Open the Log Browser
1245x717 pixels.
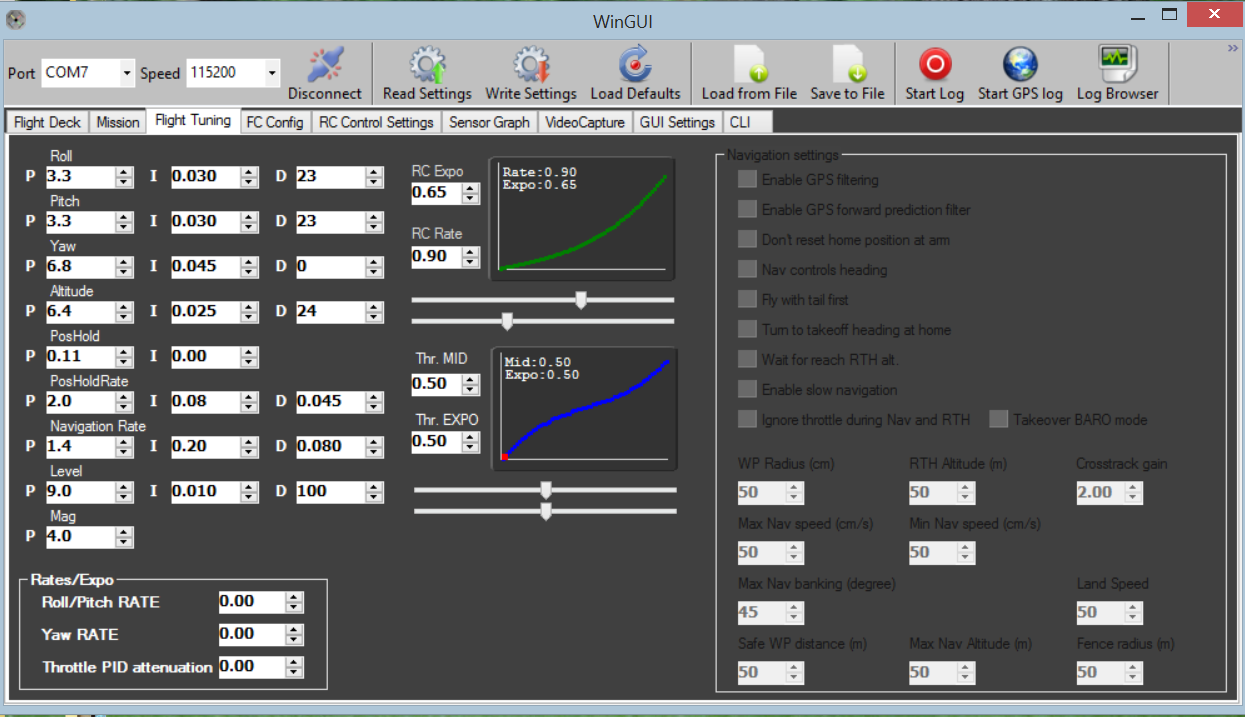[x=1117, y=65]
